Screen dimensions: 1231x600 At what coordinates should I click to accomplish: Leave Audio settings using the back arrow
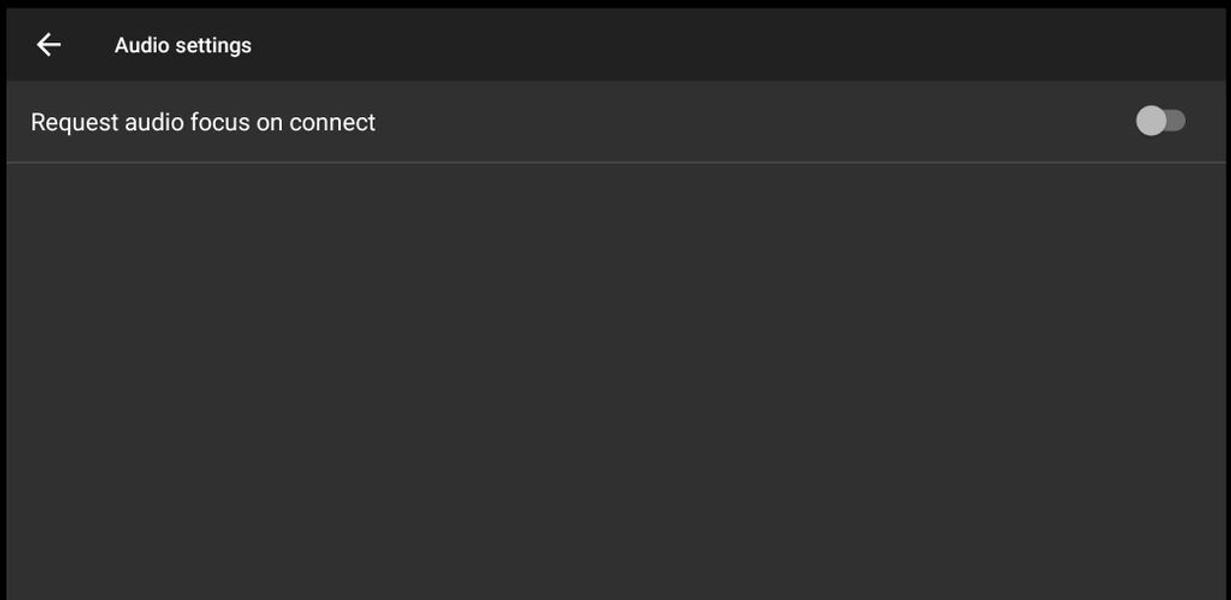point(48,45)
